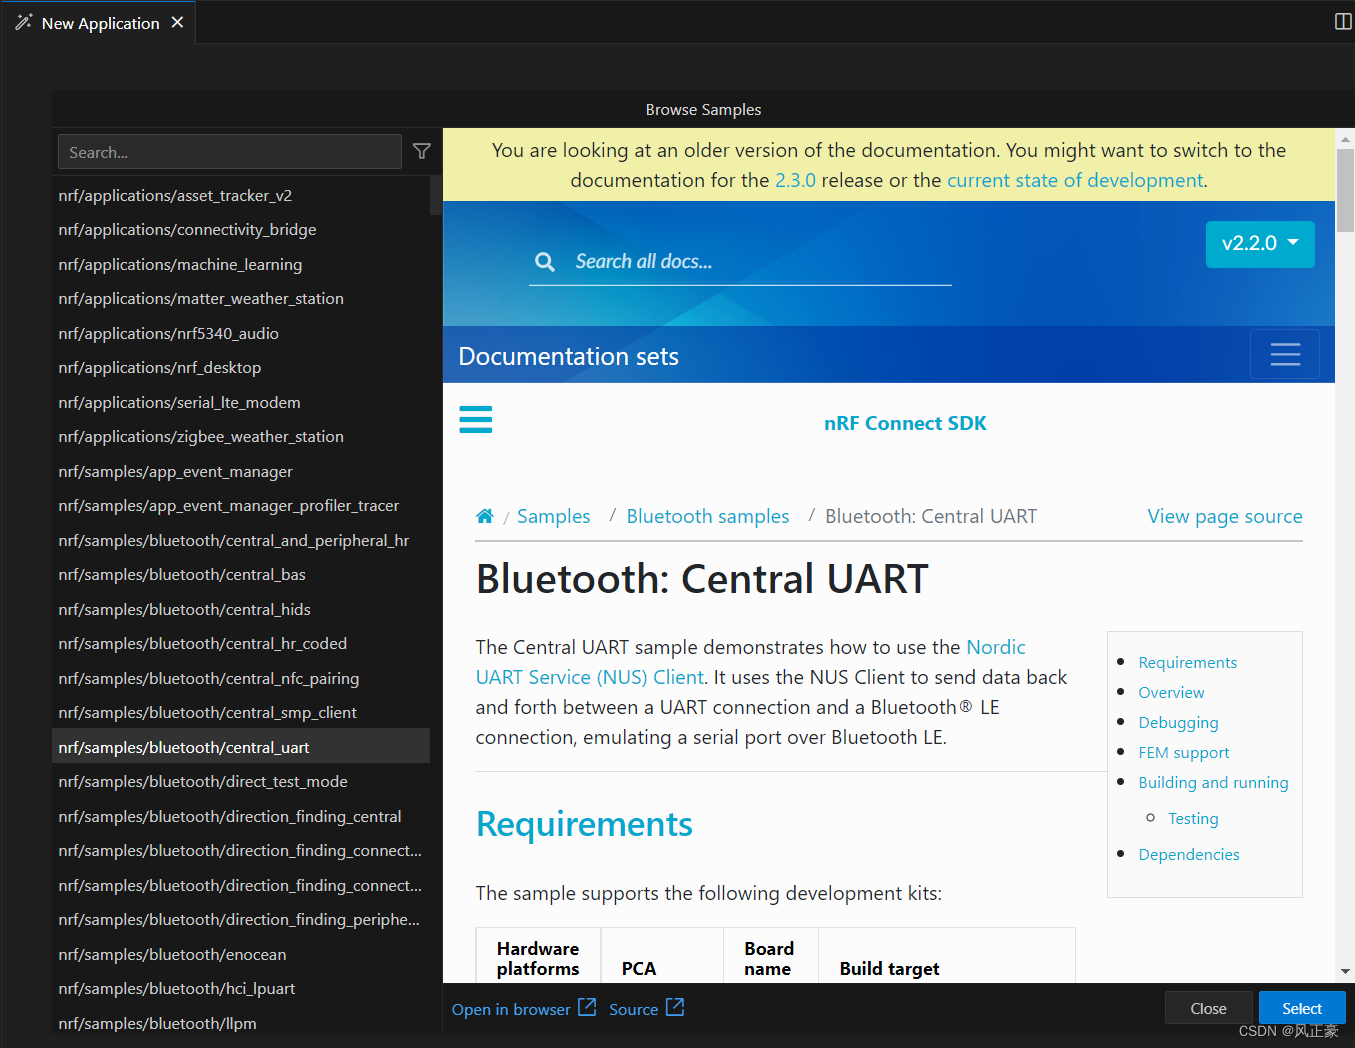Click the split editor icon at top right

pos(1343,22)
